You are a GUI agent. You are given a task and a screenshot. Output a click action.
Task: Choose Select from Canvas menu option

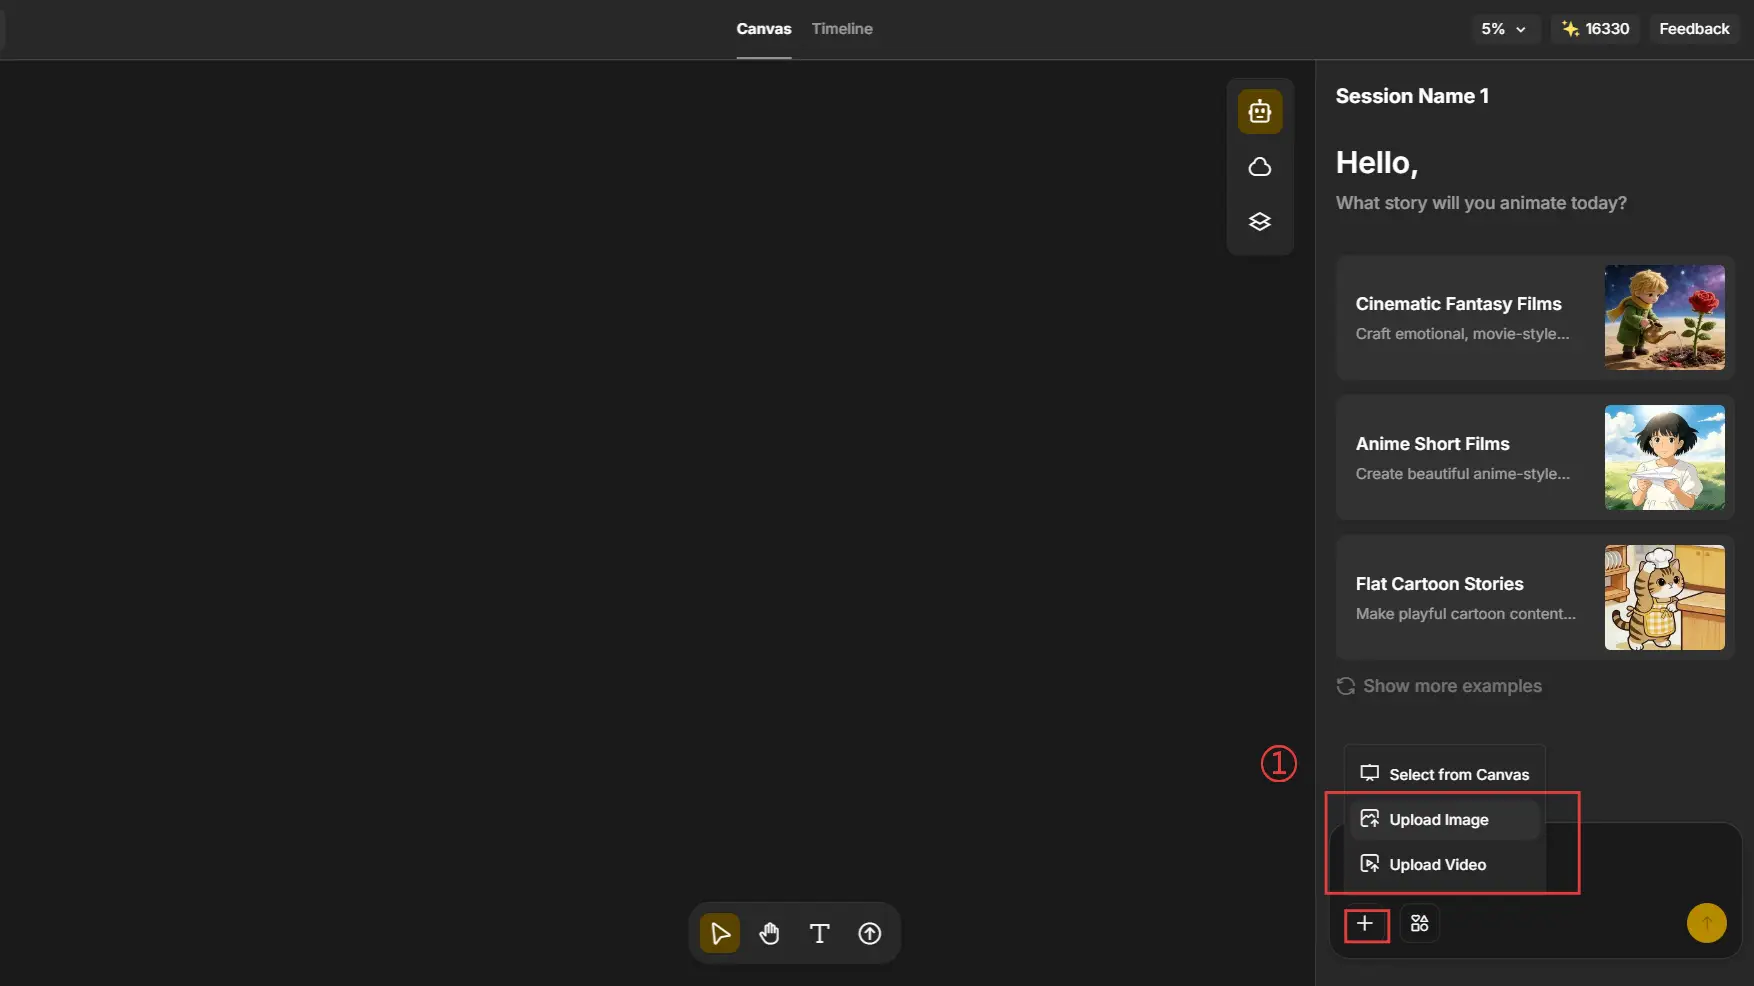pyautogui.click(x=1445, y=774)
